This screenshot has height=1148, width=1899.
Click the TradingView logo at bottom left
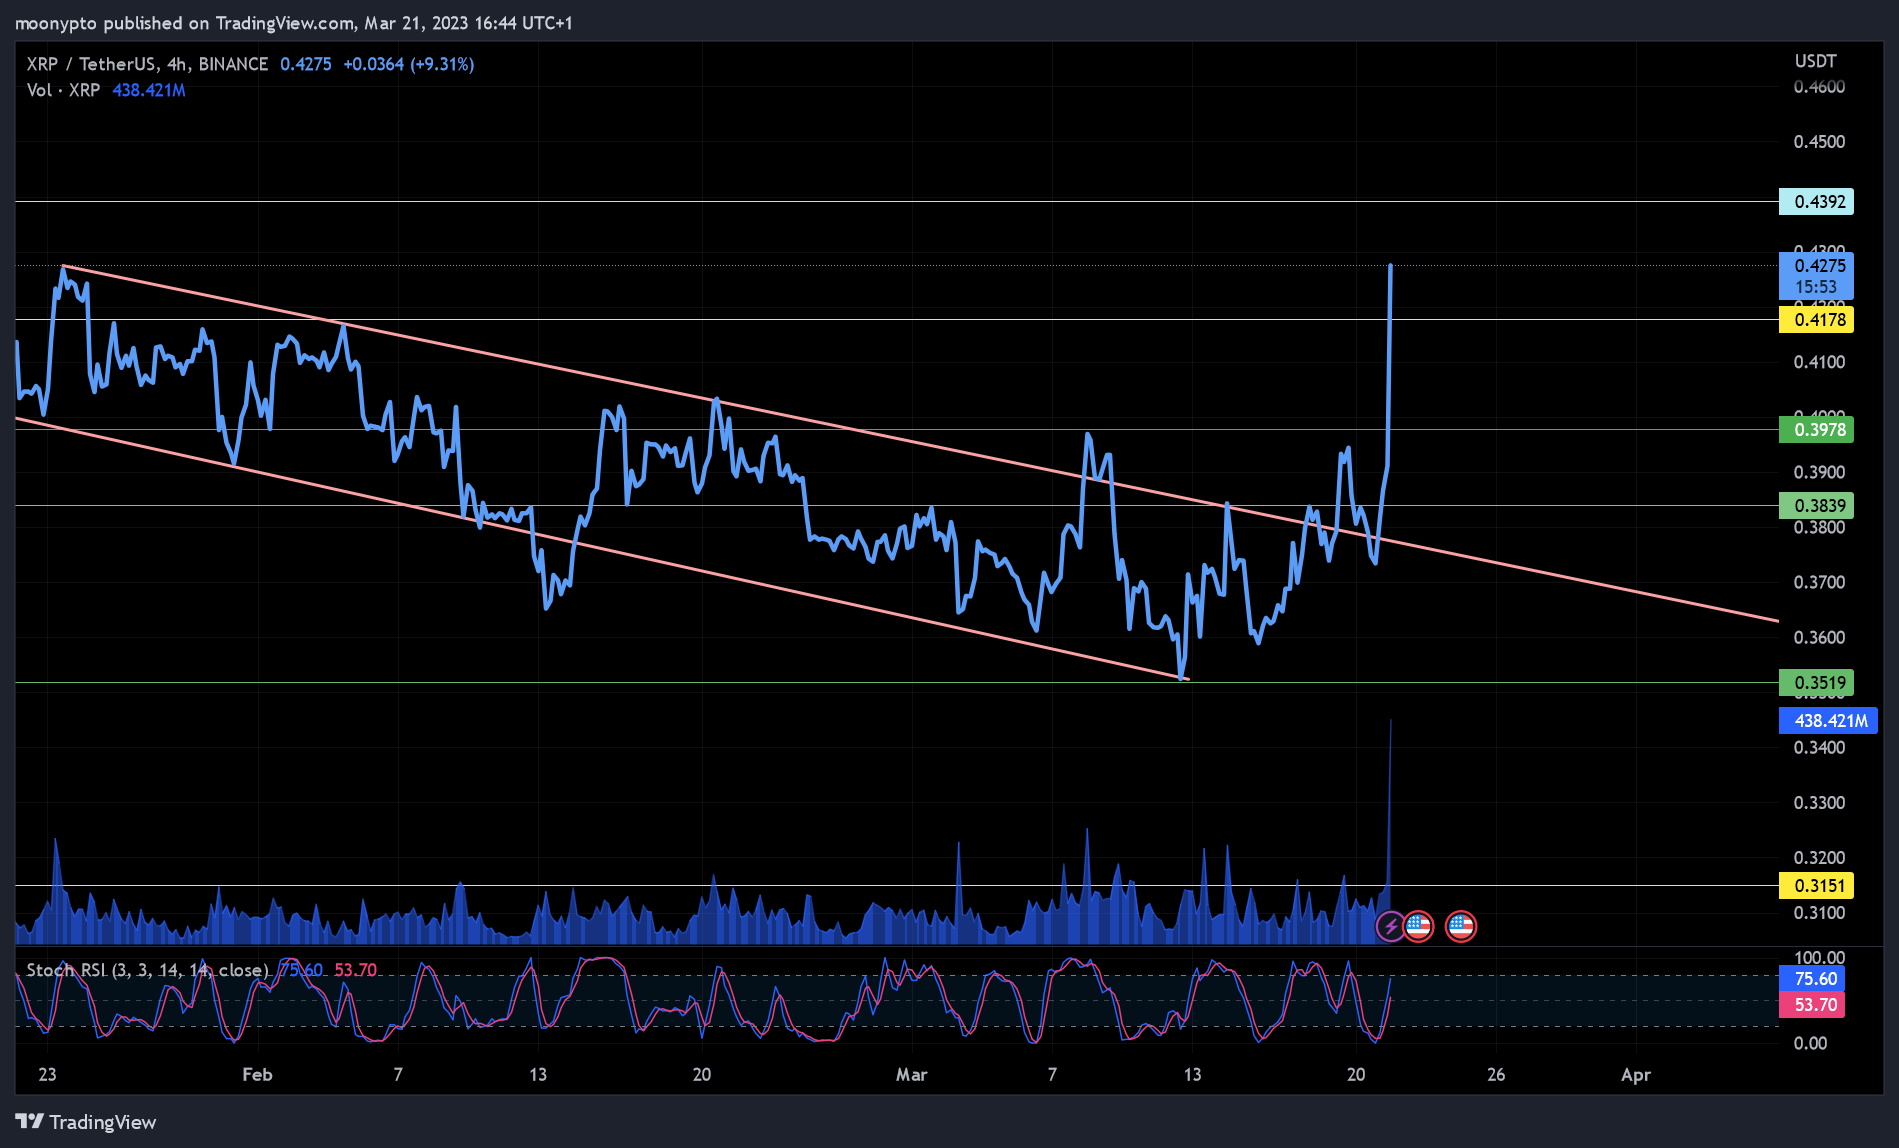86,1122
